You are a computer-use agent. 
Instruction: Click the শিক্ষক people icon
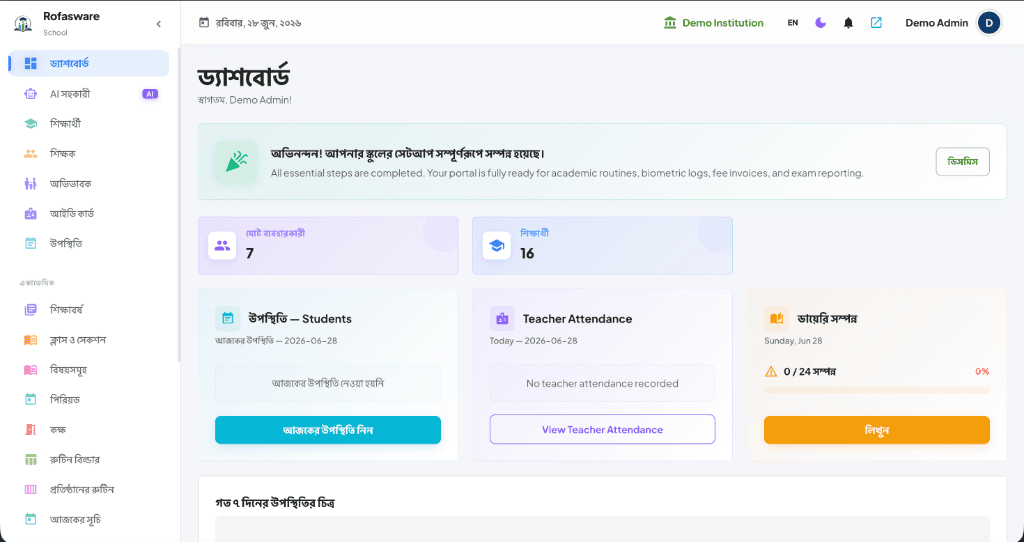click(x=30, y=153)
